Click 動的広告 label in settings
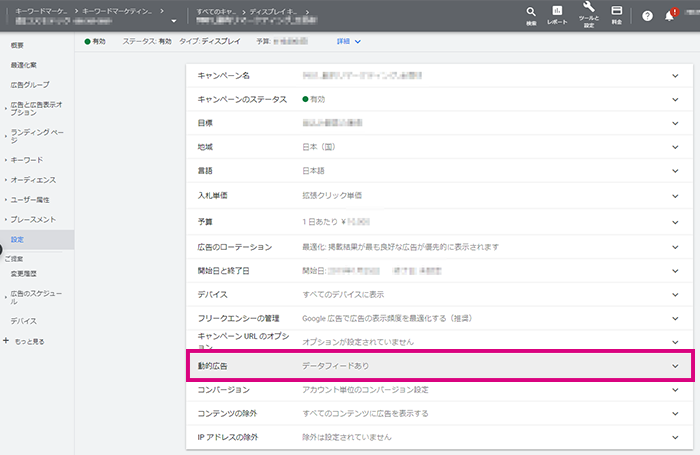 pos(212,366)
